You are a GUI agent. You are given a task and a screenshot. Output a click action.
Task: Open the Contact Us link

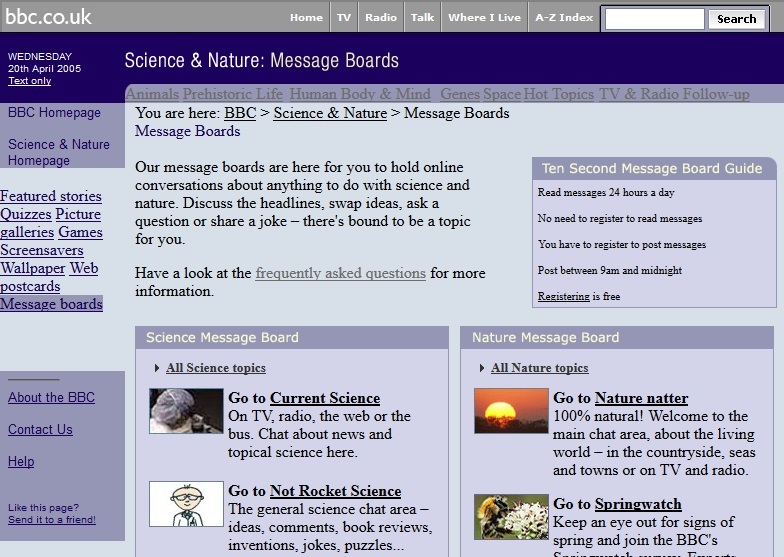[x=40, y=430]
